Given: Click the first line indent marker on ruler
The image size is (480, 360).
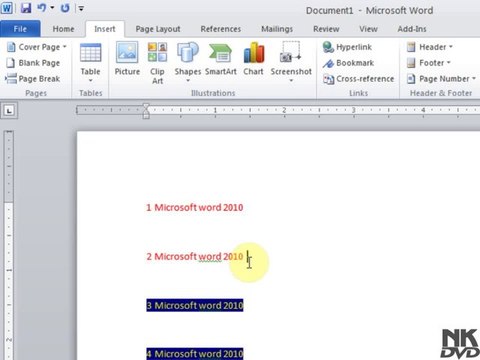Looking at the screenshot, I should click(x=146, y=107).
